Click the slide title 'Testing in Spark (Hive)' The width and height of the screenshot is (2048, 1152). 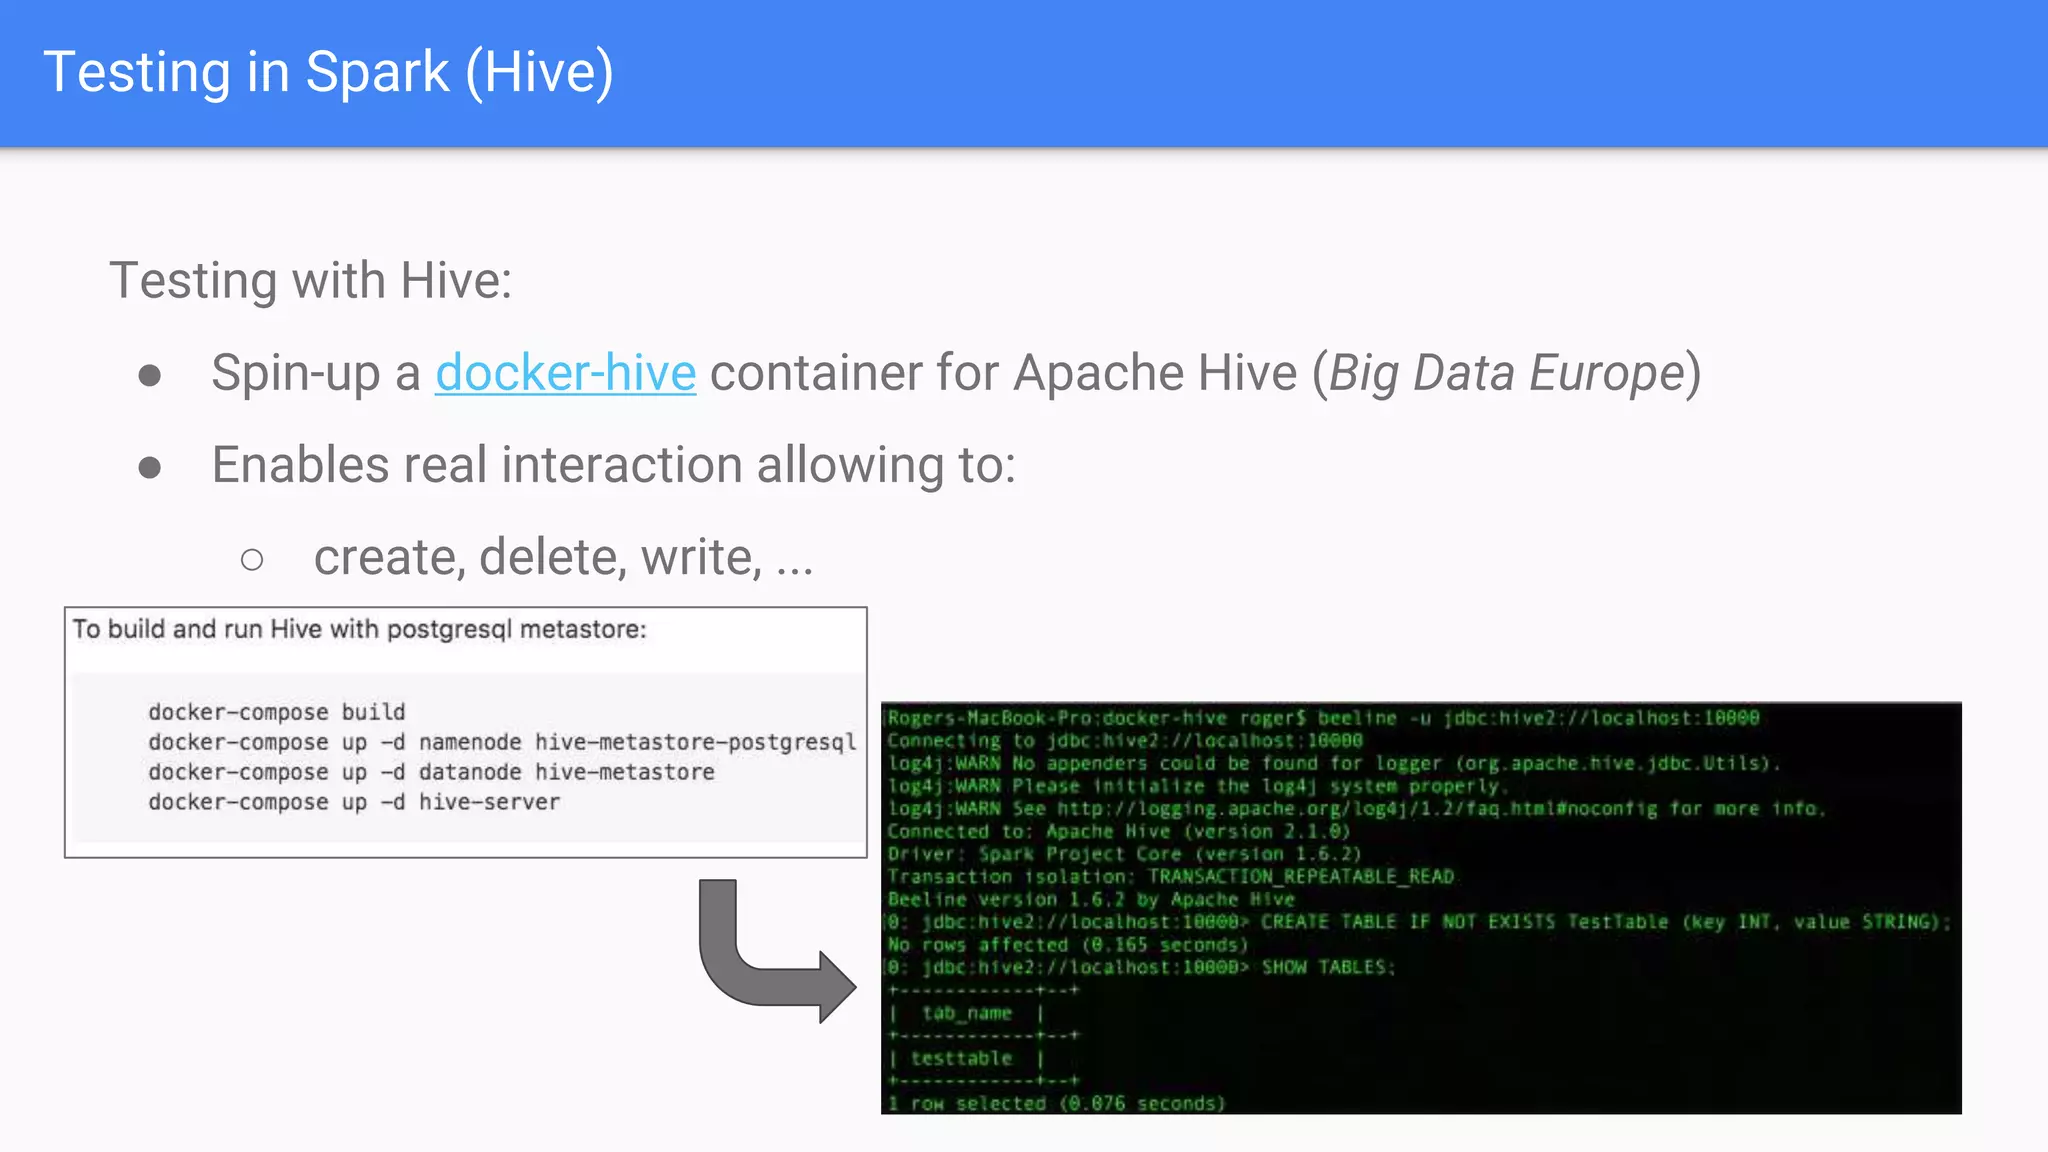coord(328,72)
